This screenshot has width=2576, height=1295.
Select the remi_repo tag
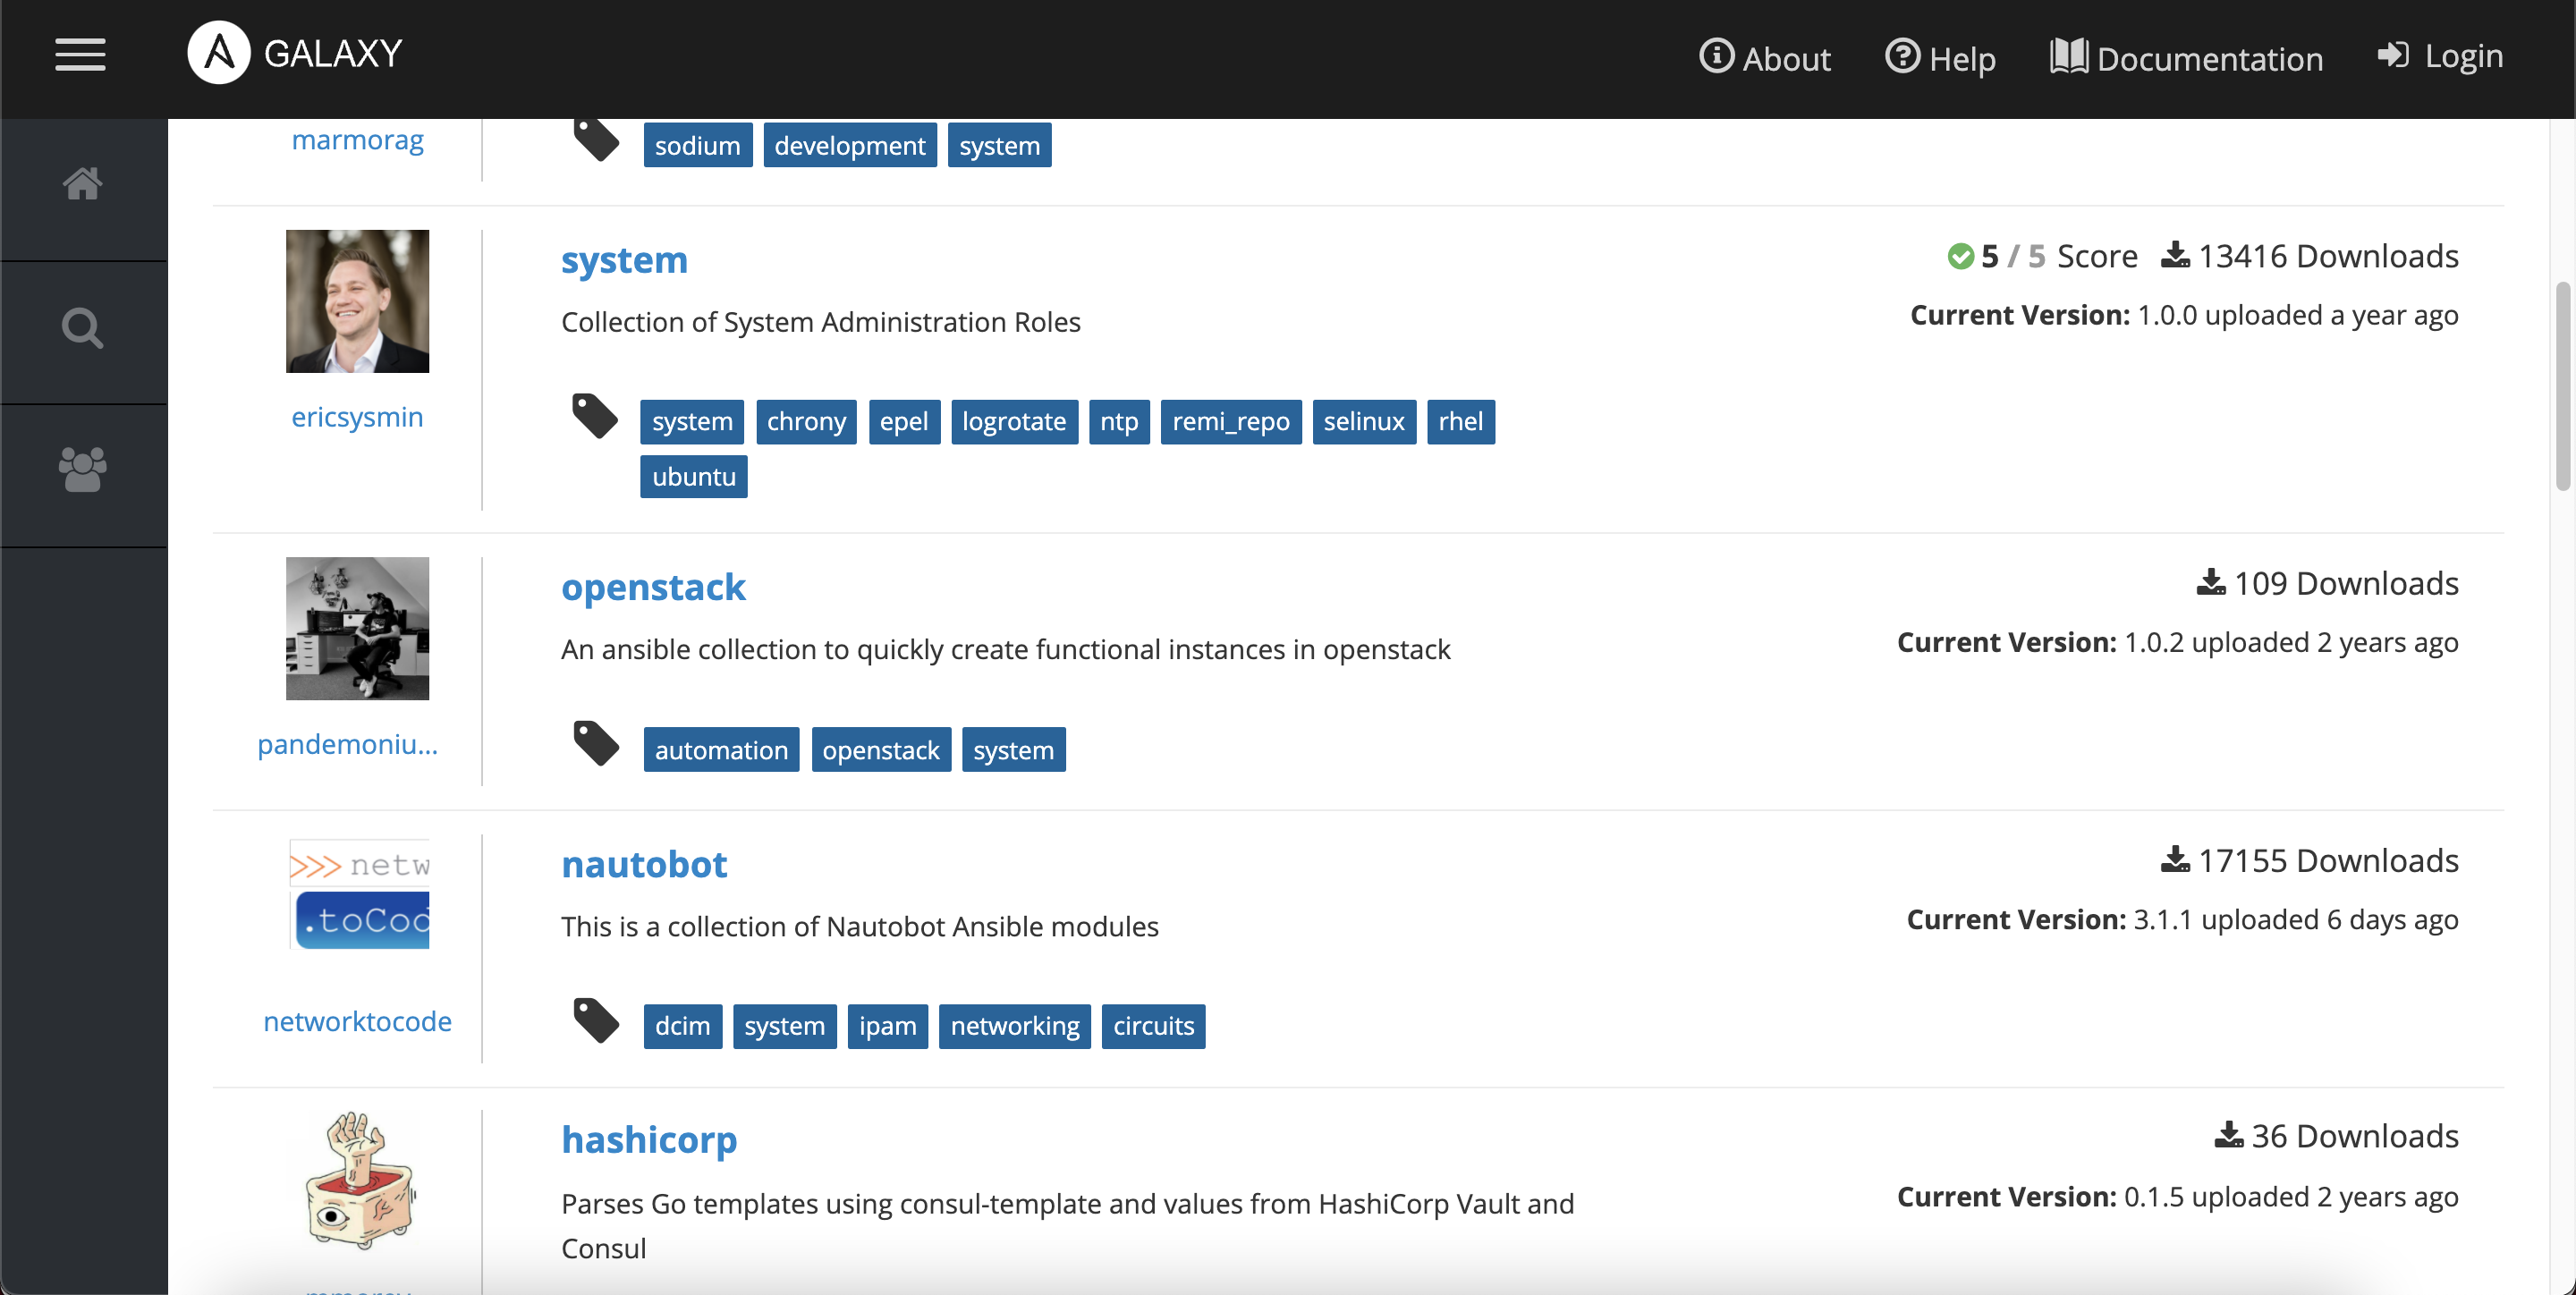(1231, 422)
